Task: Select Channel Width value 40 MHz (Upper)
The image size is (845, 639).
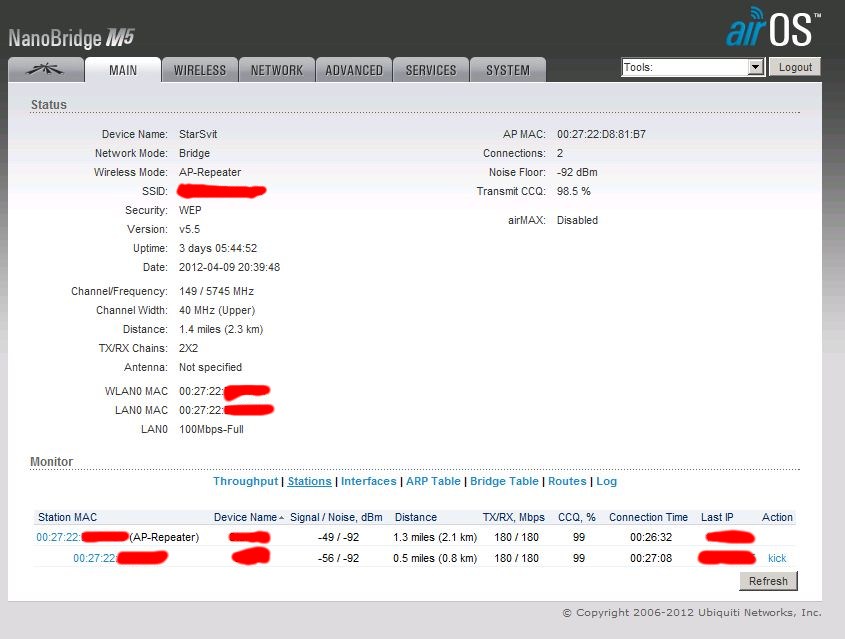Action: (217, 310)
